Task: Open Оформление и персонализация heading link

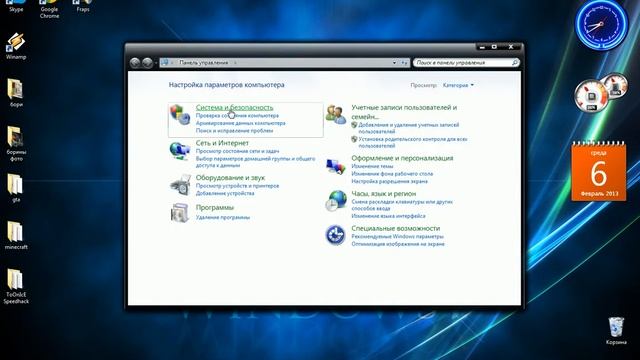Action: [402, 158]
